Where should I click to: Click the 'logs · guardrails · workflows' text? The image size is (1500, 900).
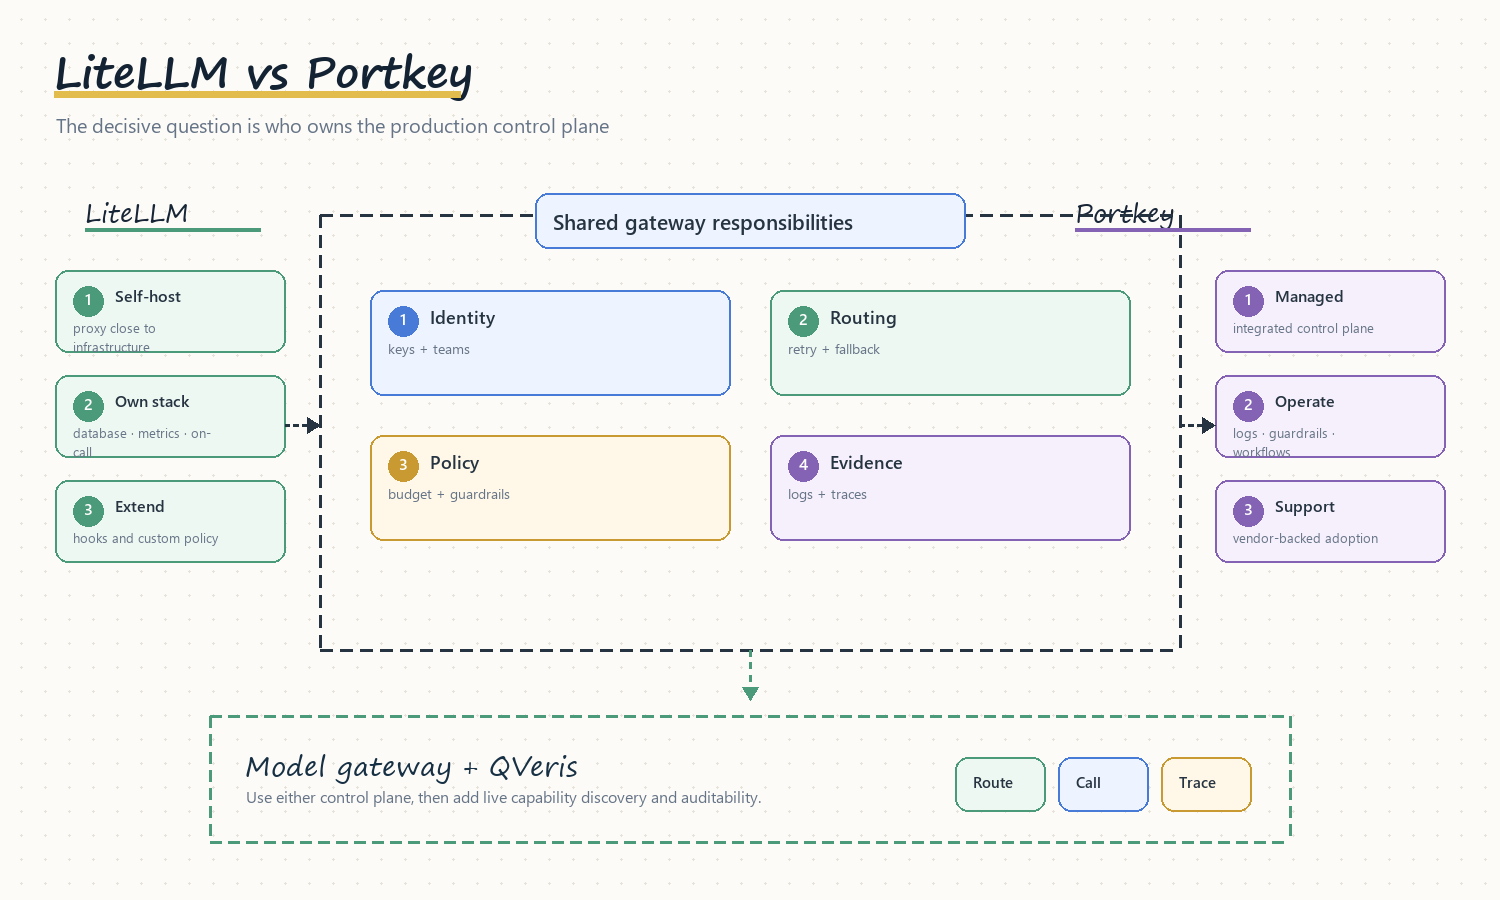click(x=1284, y=443)
